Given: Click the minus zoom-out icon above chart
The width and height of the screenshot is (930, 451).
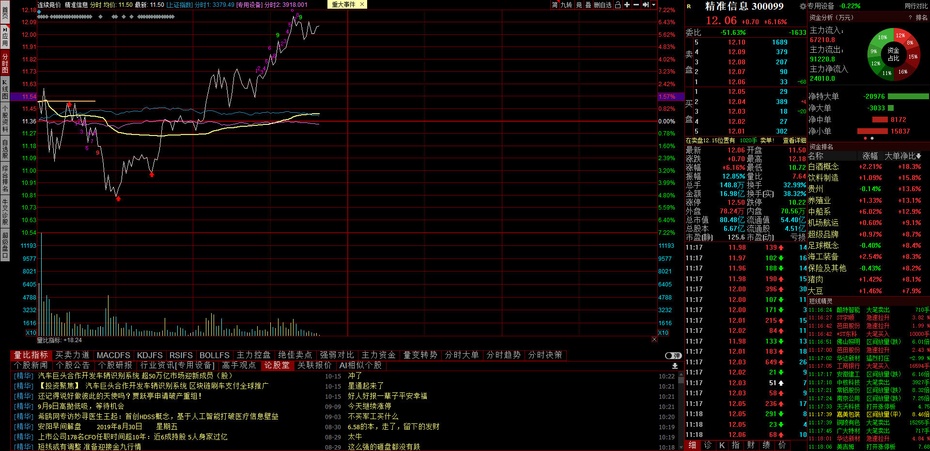Looking at the screenshot, I should (x=636, y=4).
